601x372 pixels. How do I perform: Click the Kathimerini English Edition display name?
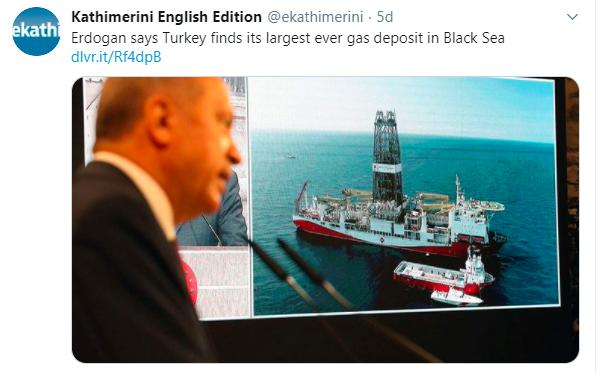coord(166,17)
